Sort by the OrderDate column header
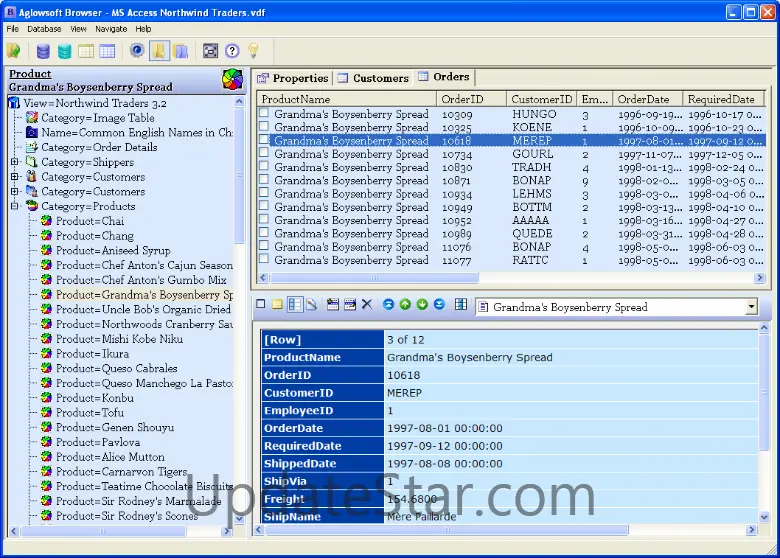780x558 pixels. click(647, 99)
